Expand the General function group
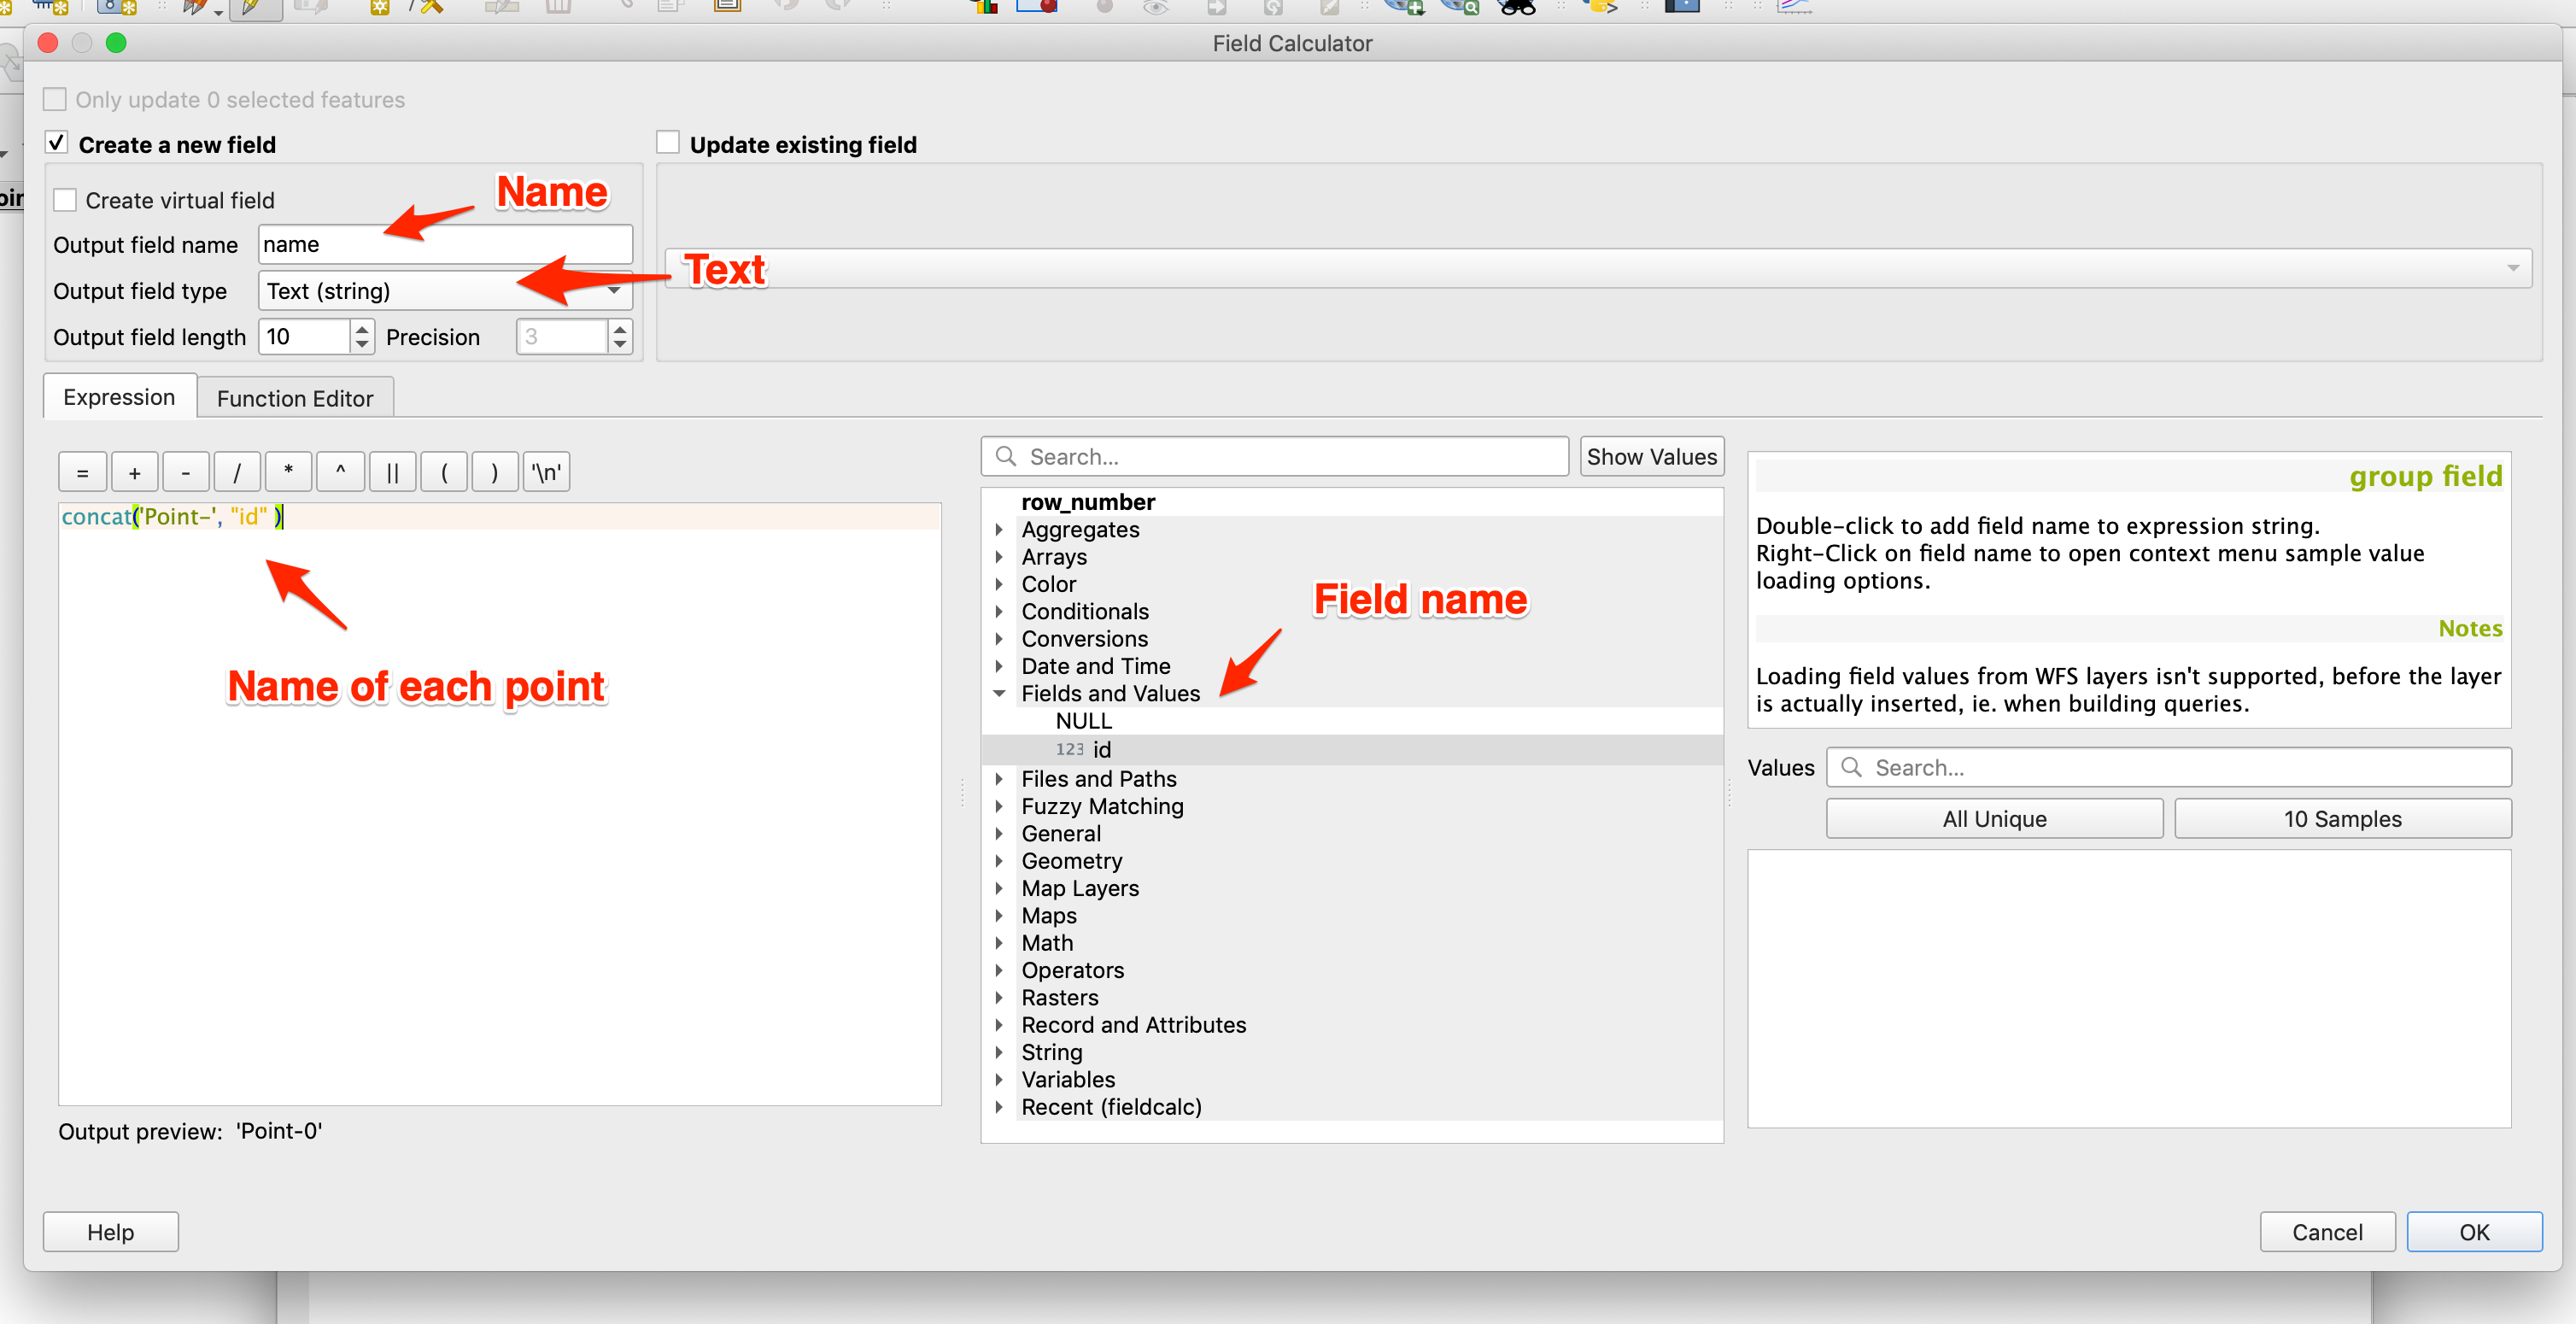Image resolution: width=2576 pixels, height=1324 pixels. pos(999,834)
